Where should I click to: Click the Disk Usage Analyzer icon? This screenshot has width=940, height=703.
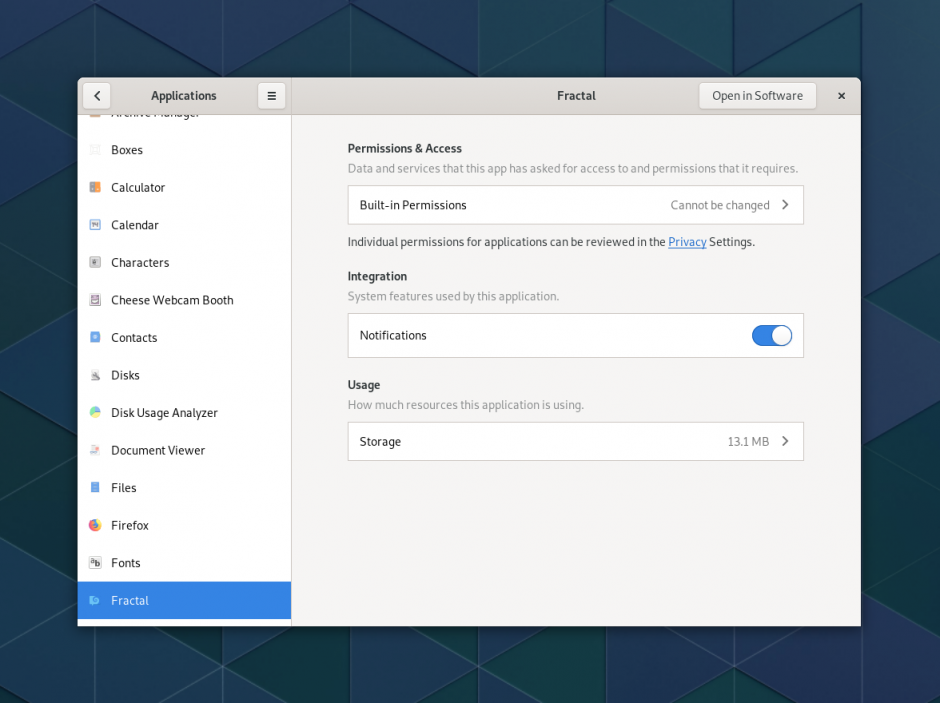click(x=95, y=412)
